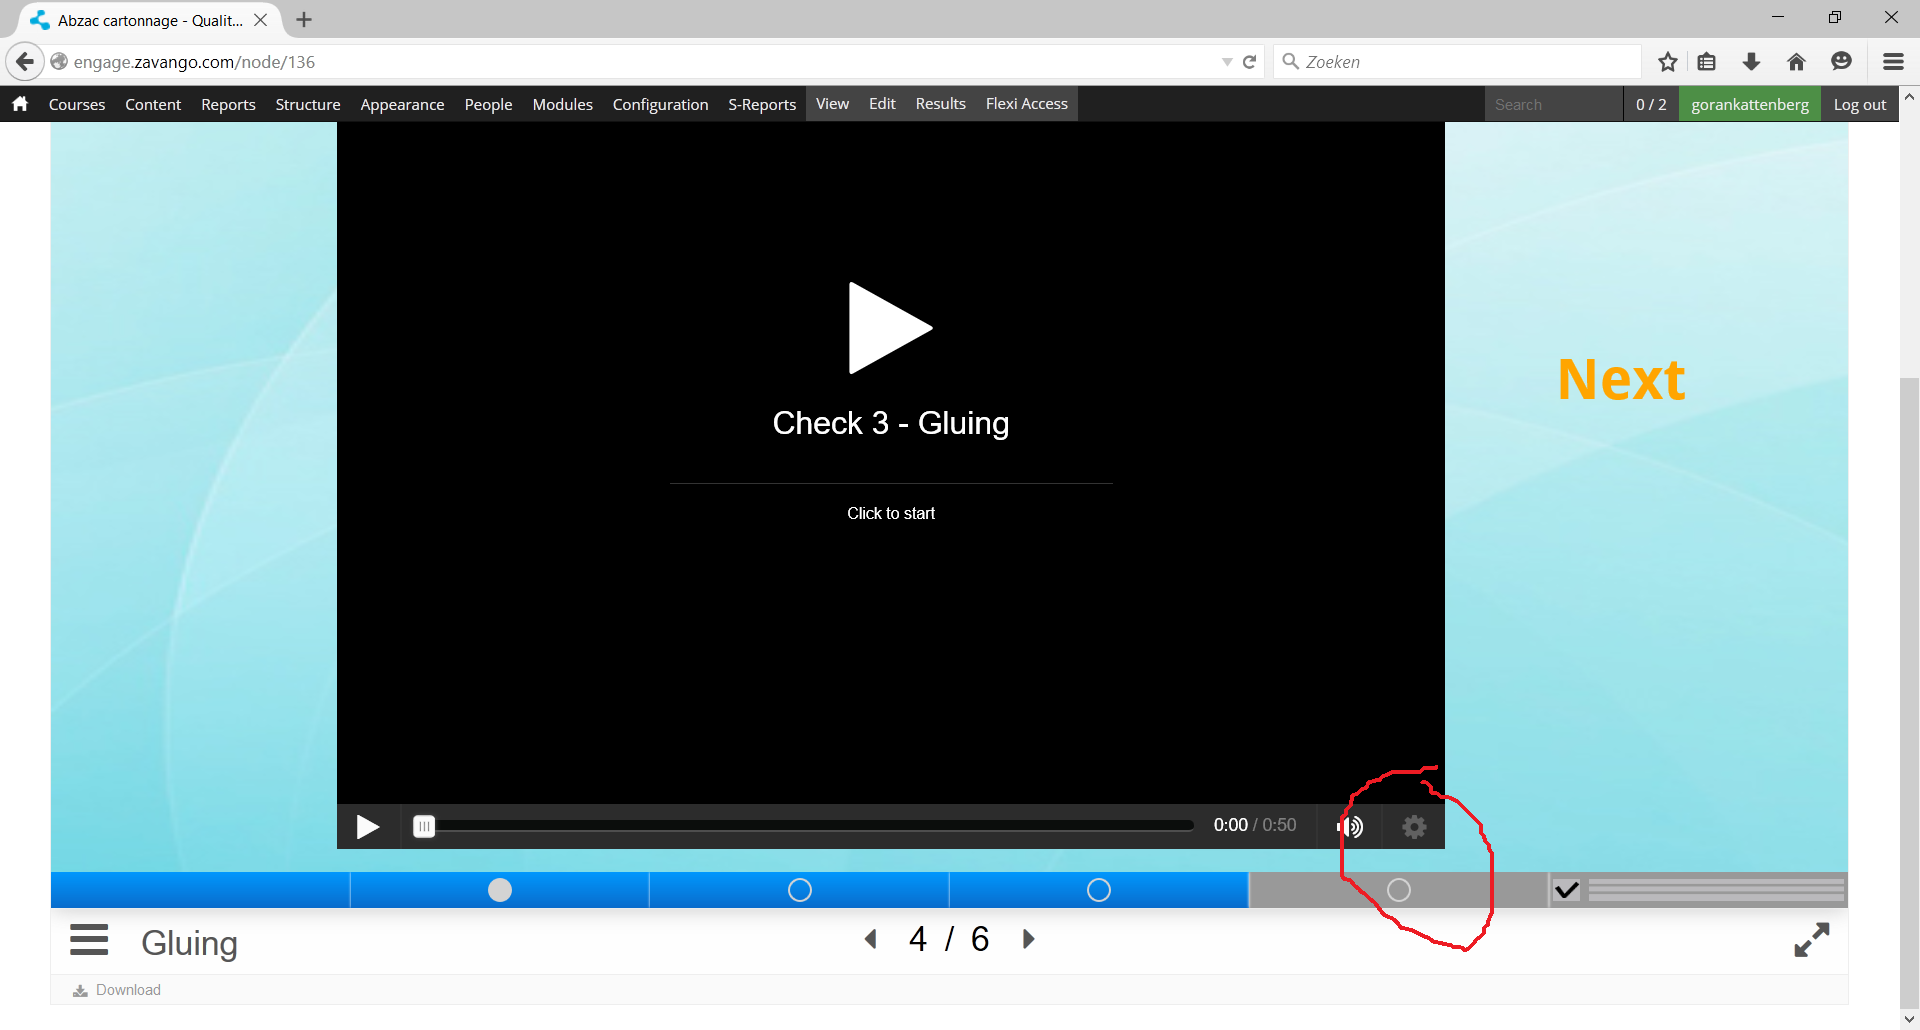Click the 'Click to start' text
This screenshot has width=1920, height=1030.
[x=890, y=513]
